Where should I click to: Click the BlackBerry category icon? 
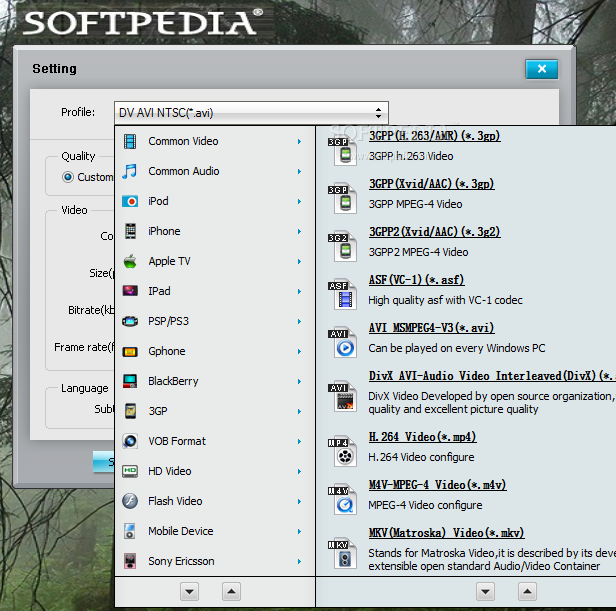click(x=130, y=381)
